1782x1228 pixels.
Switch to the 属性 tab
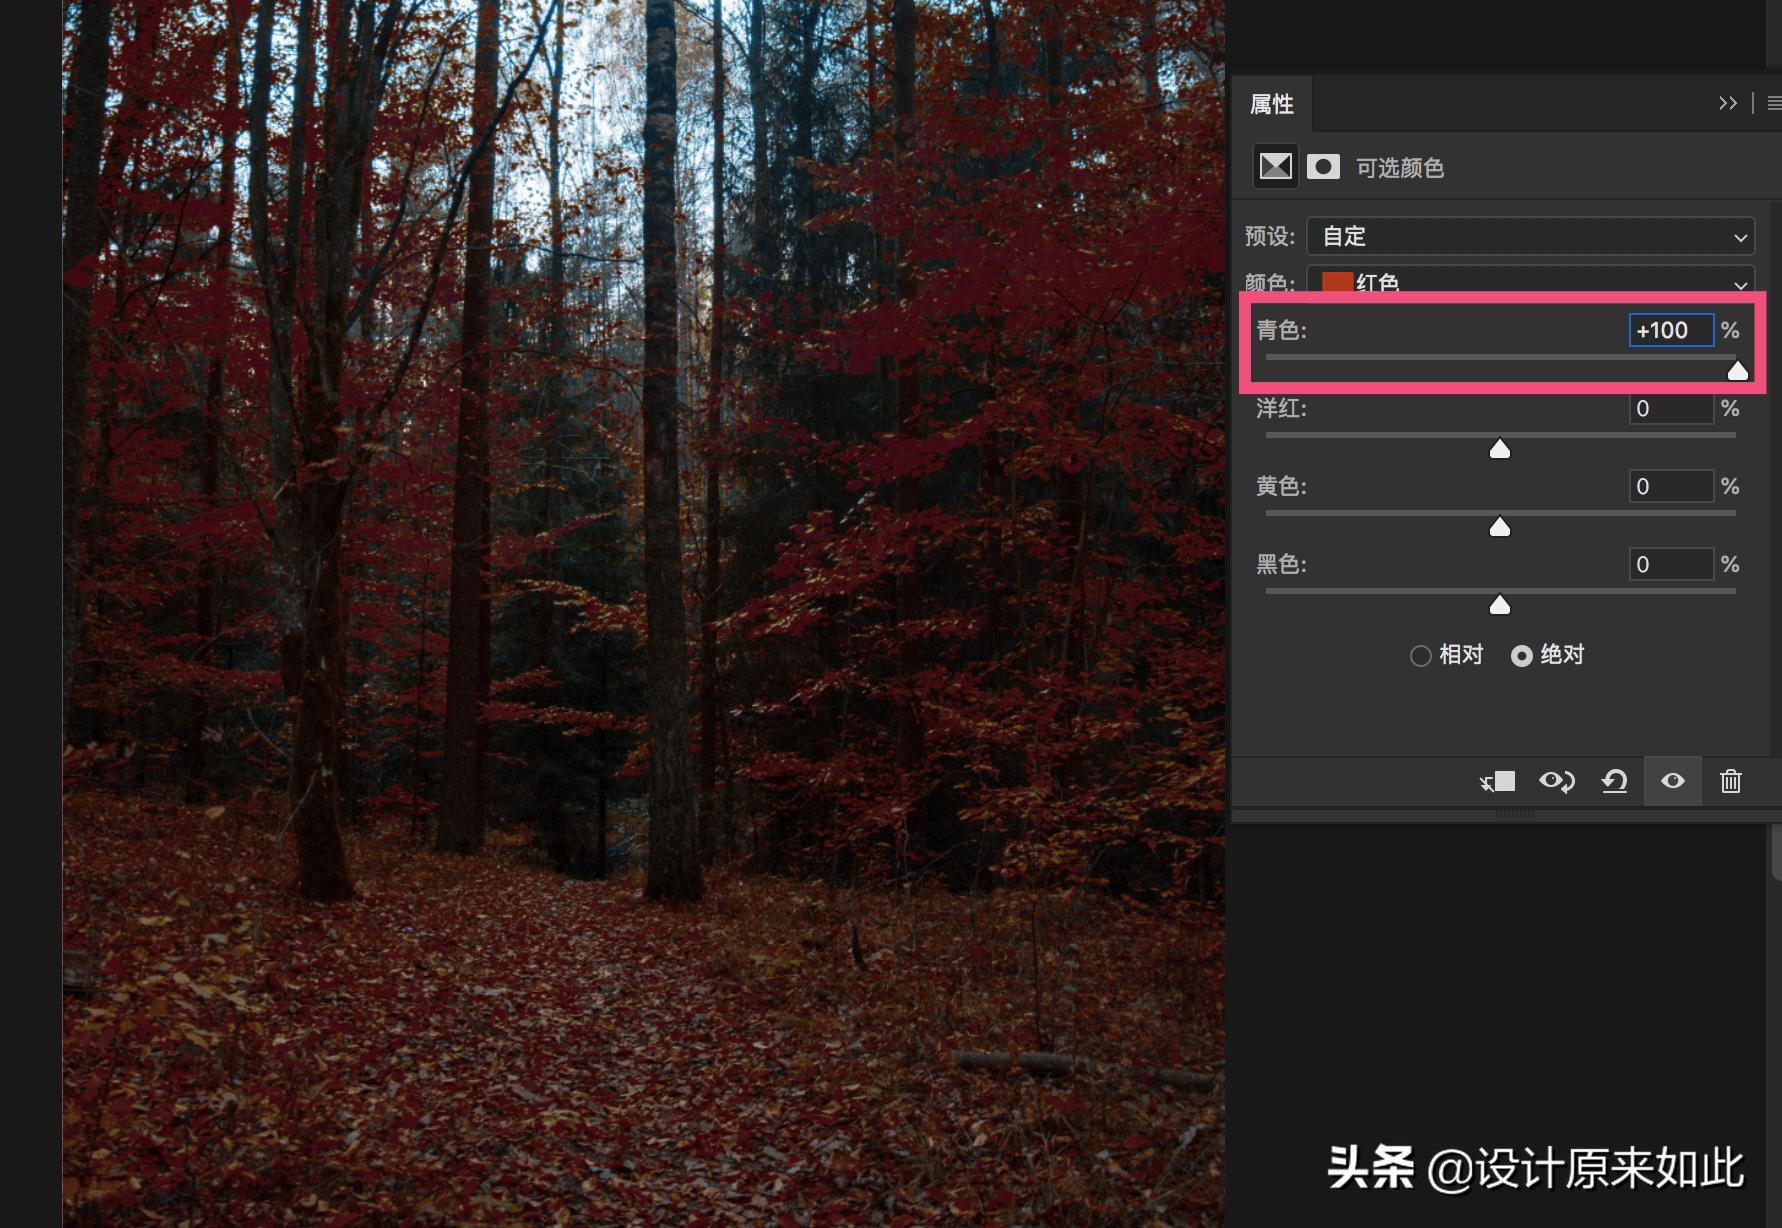click(1271, 104)
